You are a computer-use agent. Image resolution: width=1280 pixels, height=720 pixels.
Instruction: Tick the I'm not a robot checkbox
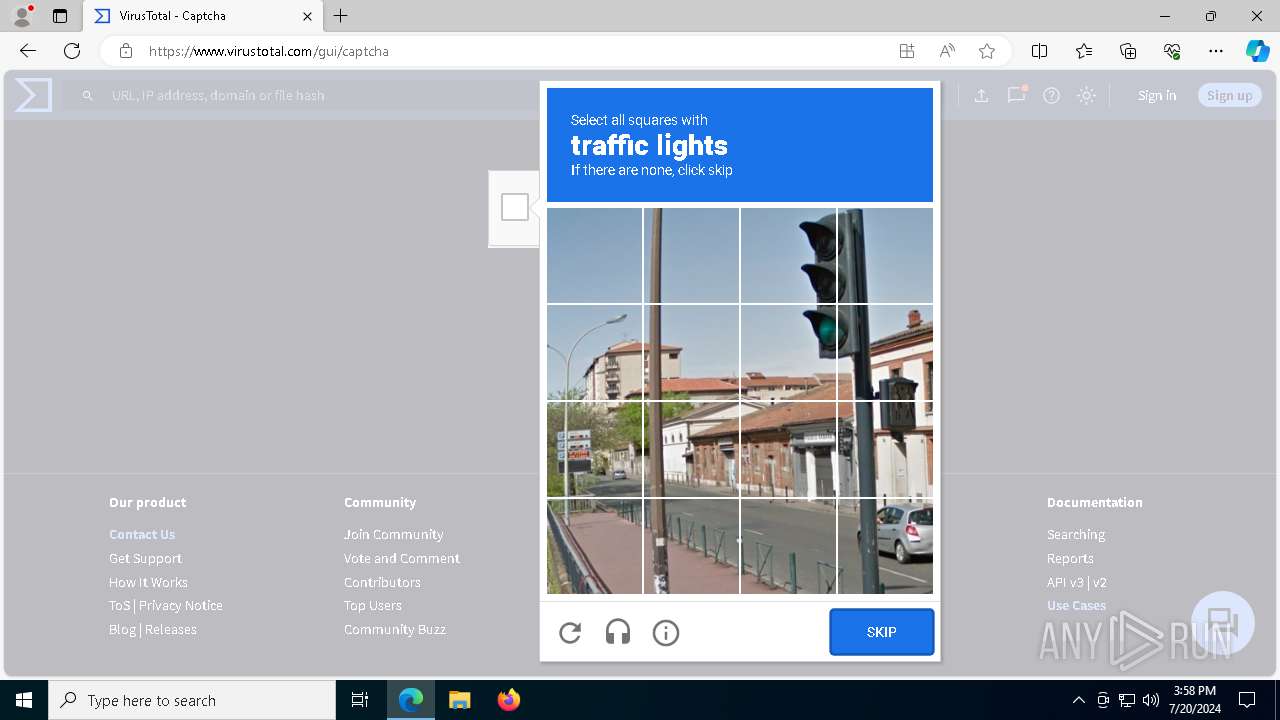click(515, 207)
